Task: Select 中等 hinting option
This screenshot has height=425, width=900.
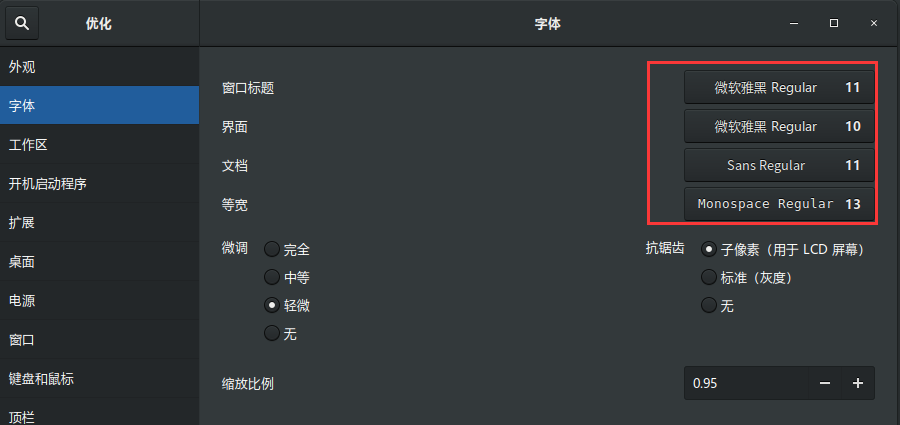Action: (x=271, y=277)
